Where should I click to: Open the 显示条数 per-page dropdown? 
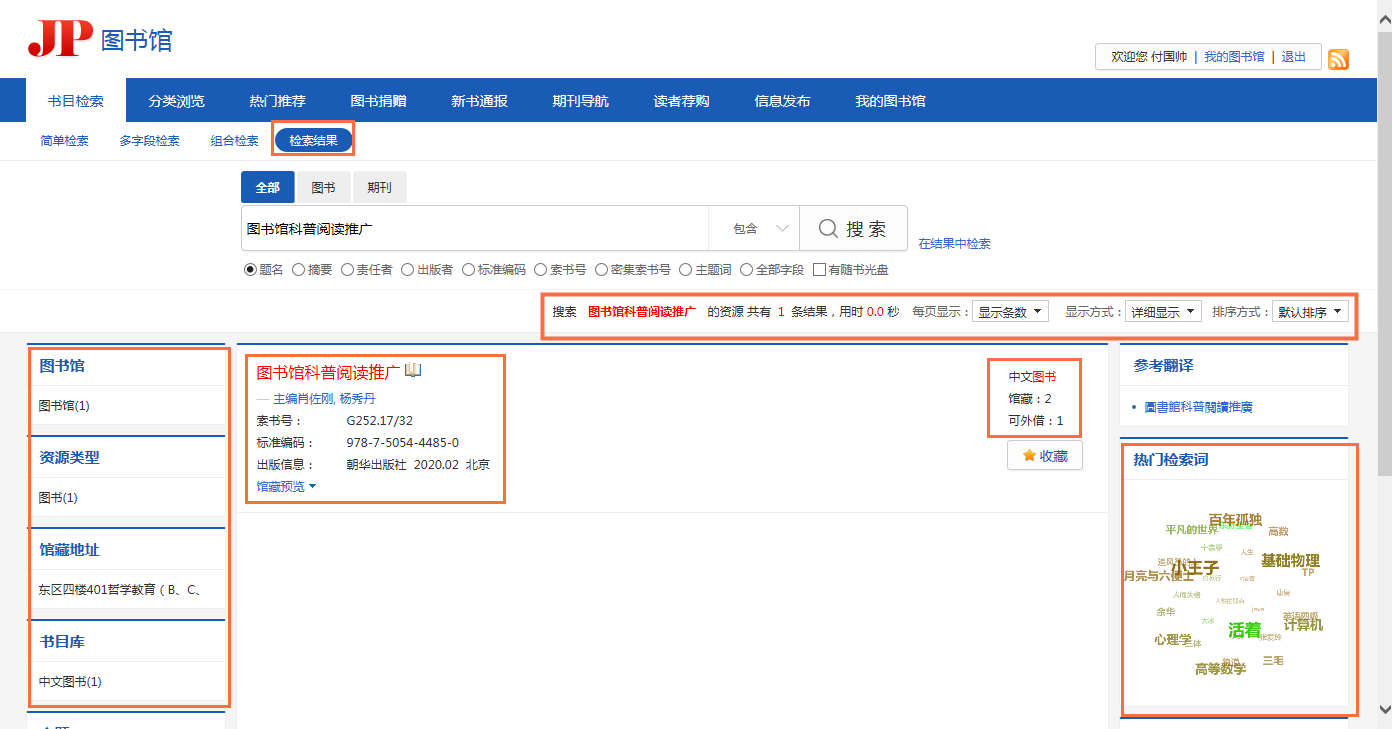point(1010,312)
